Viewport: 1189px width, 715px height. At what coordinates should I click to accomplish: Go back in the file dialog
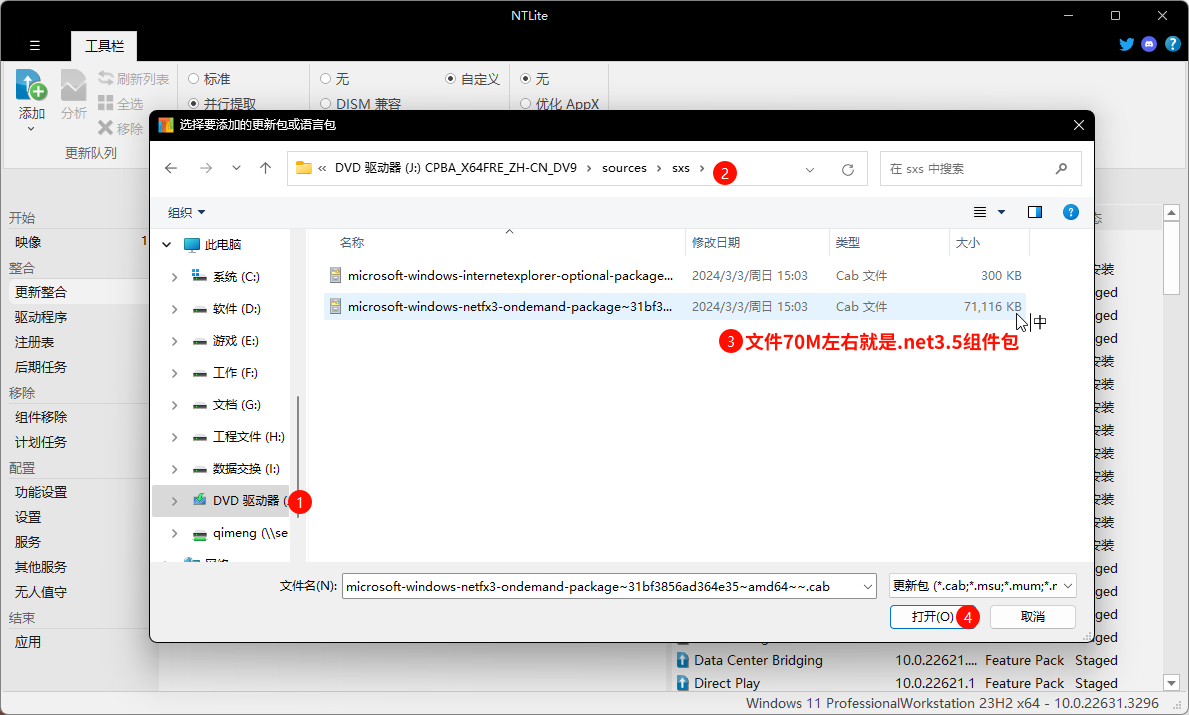pos(171,168)
